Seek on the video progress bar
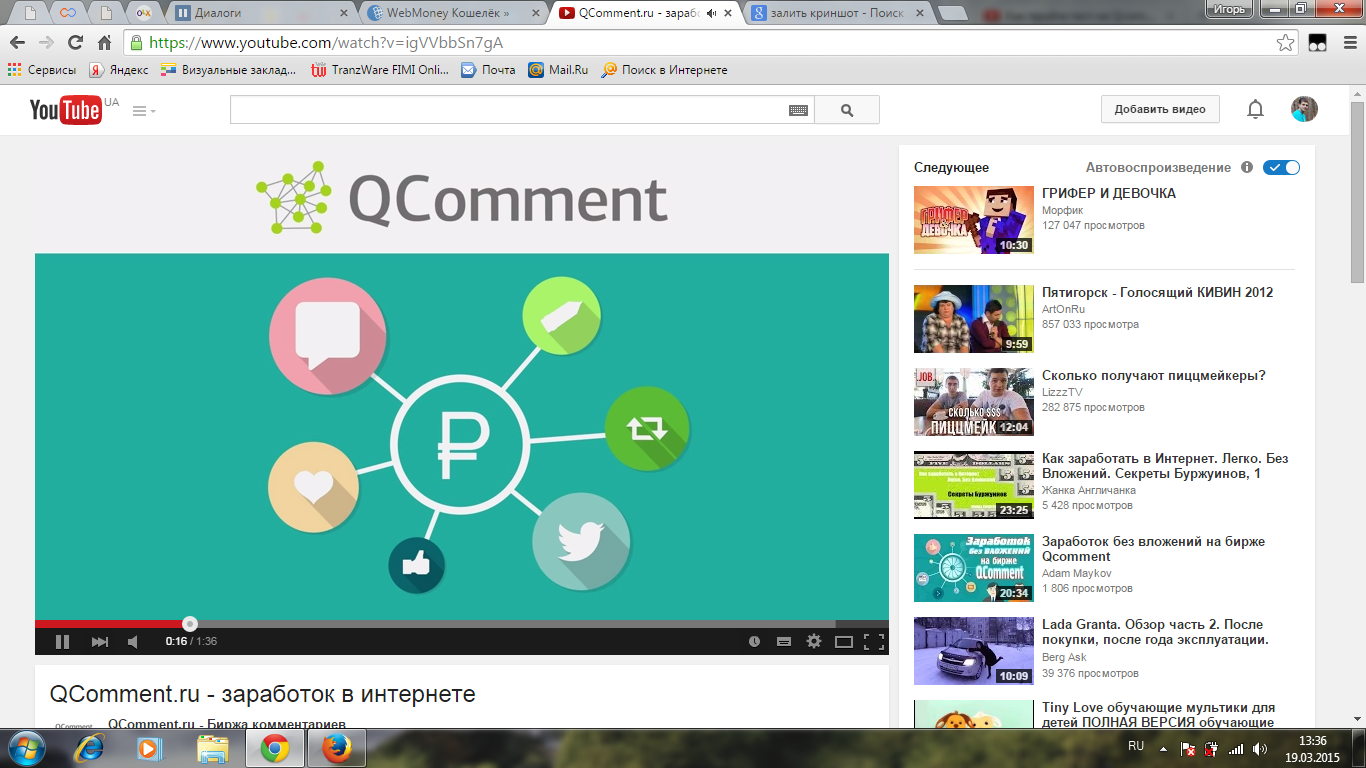1366x768 pixels. pos(462,624)
